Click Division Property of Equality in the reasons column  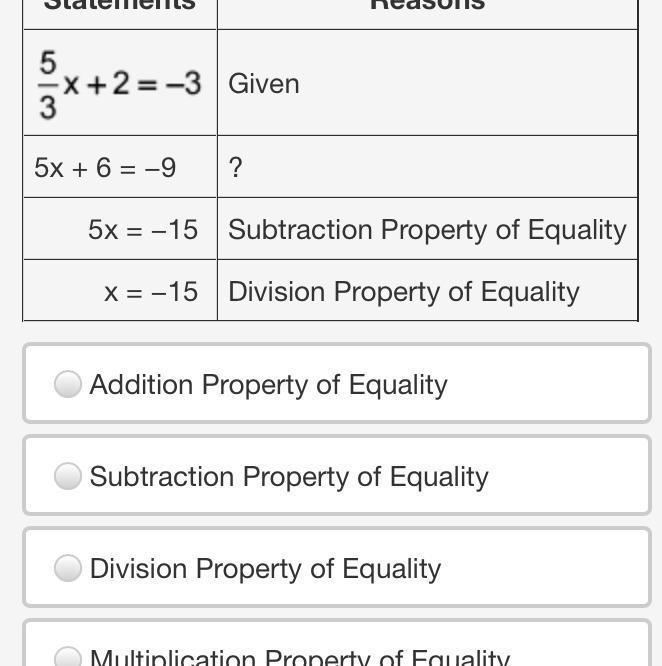point(404,292)
